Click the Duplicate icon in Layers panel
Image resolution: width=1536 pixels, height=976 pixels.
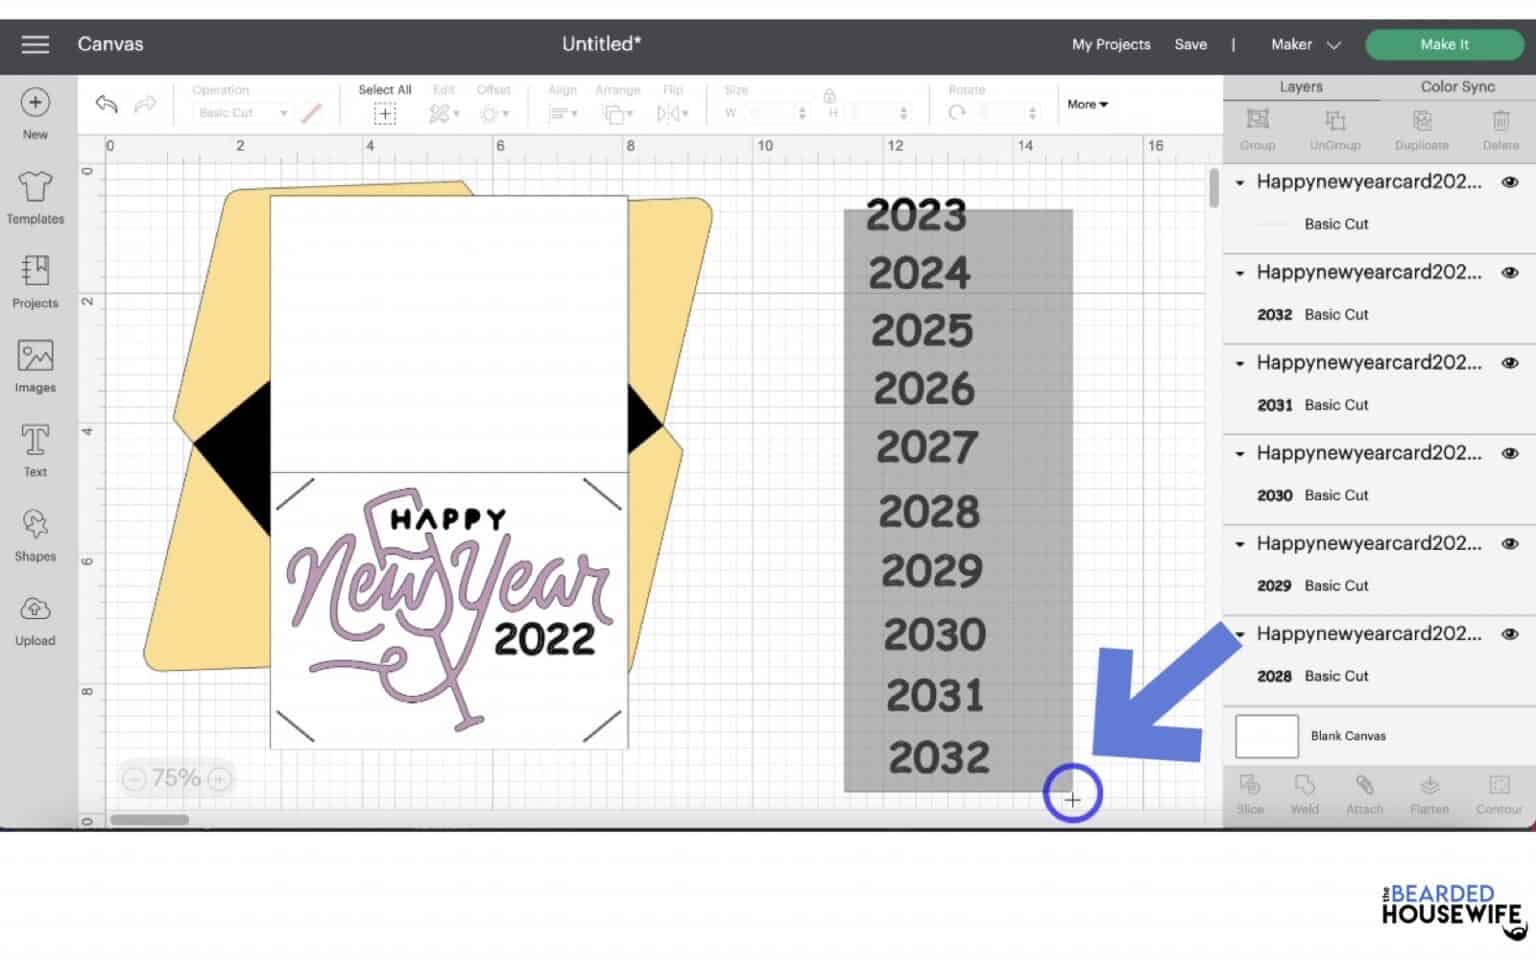click(x=1421, y=128)
